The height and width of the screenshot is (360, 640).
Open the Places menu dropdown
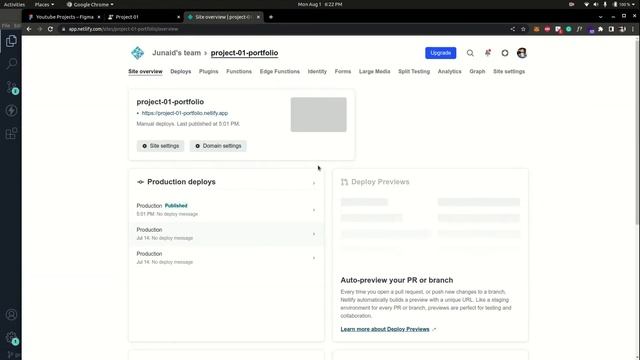[x=44, y=4]
